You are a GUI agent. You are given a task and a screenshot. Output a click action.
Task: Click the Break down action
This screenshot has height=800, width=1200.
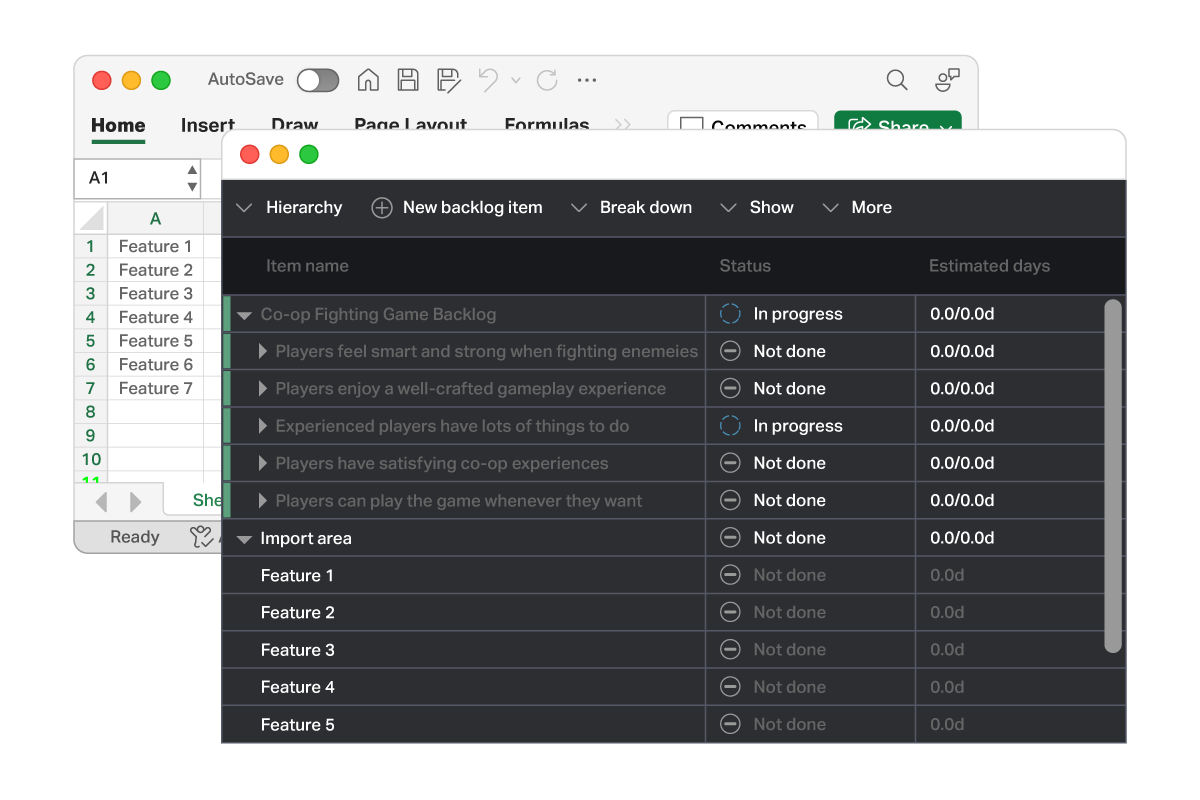pos(645,208)
